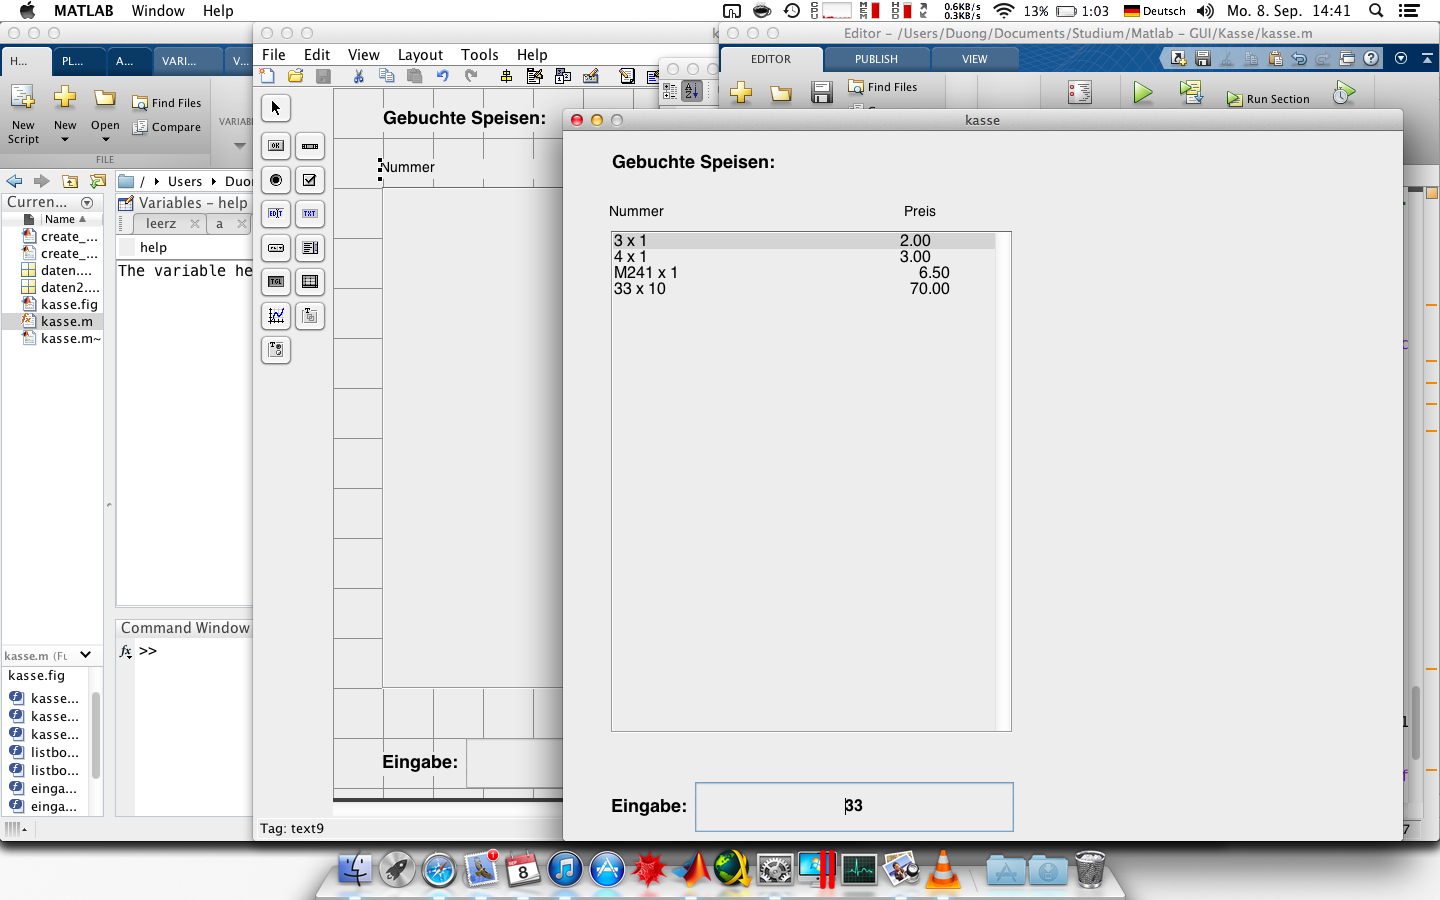
Task: Expand the Open dropdown arrow
Action: click(x=105, y=140)
